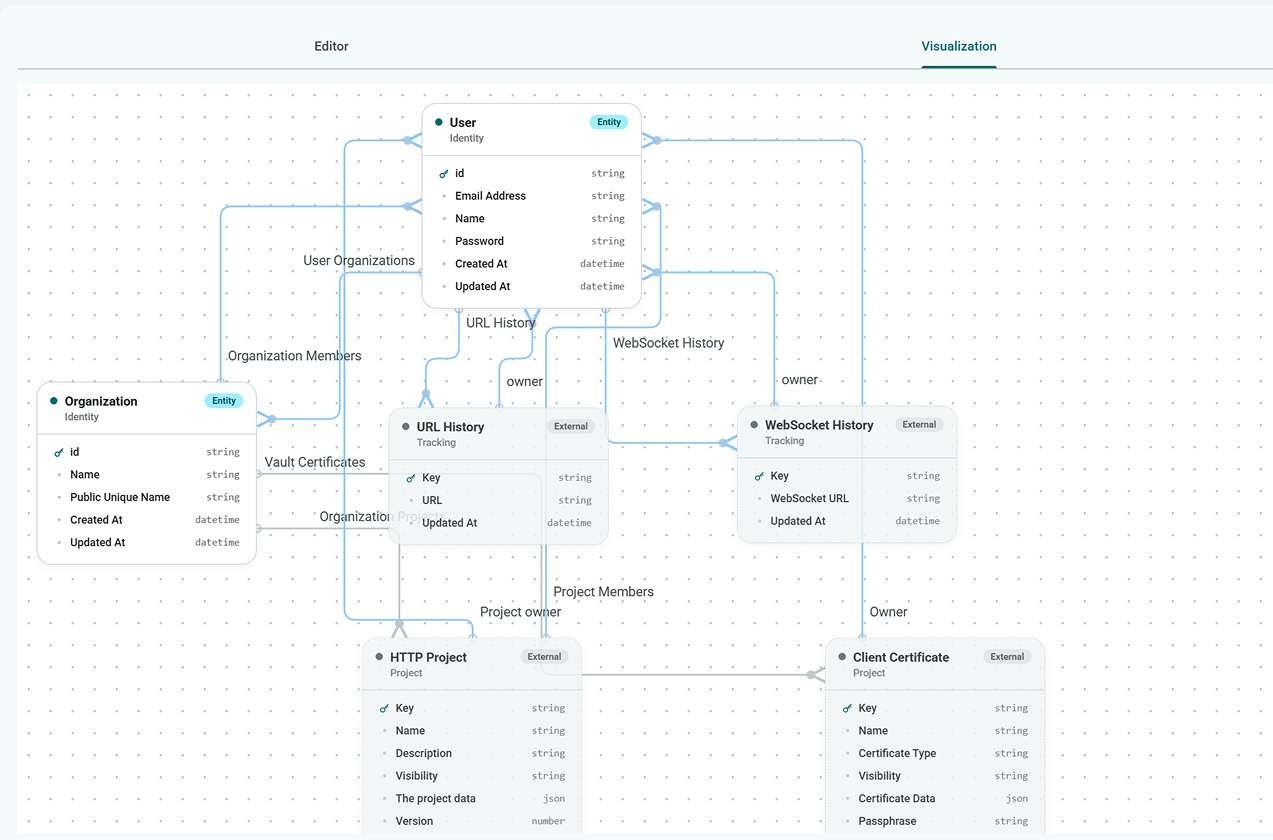Click the Created At field in User

point(532,264)
